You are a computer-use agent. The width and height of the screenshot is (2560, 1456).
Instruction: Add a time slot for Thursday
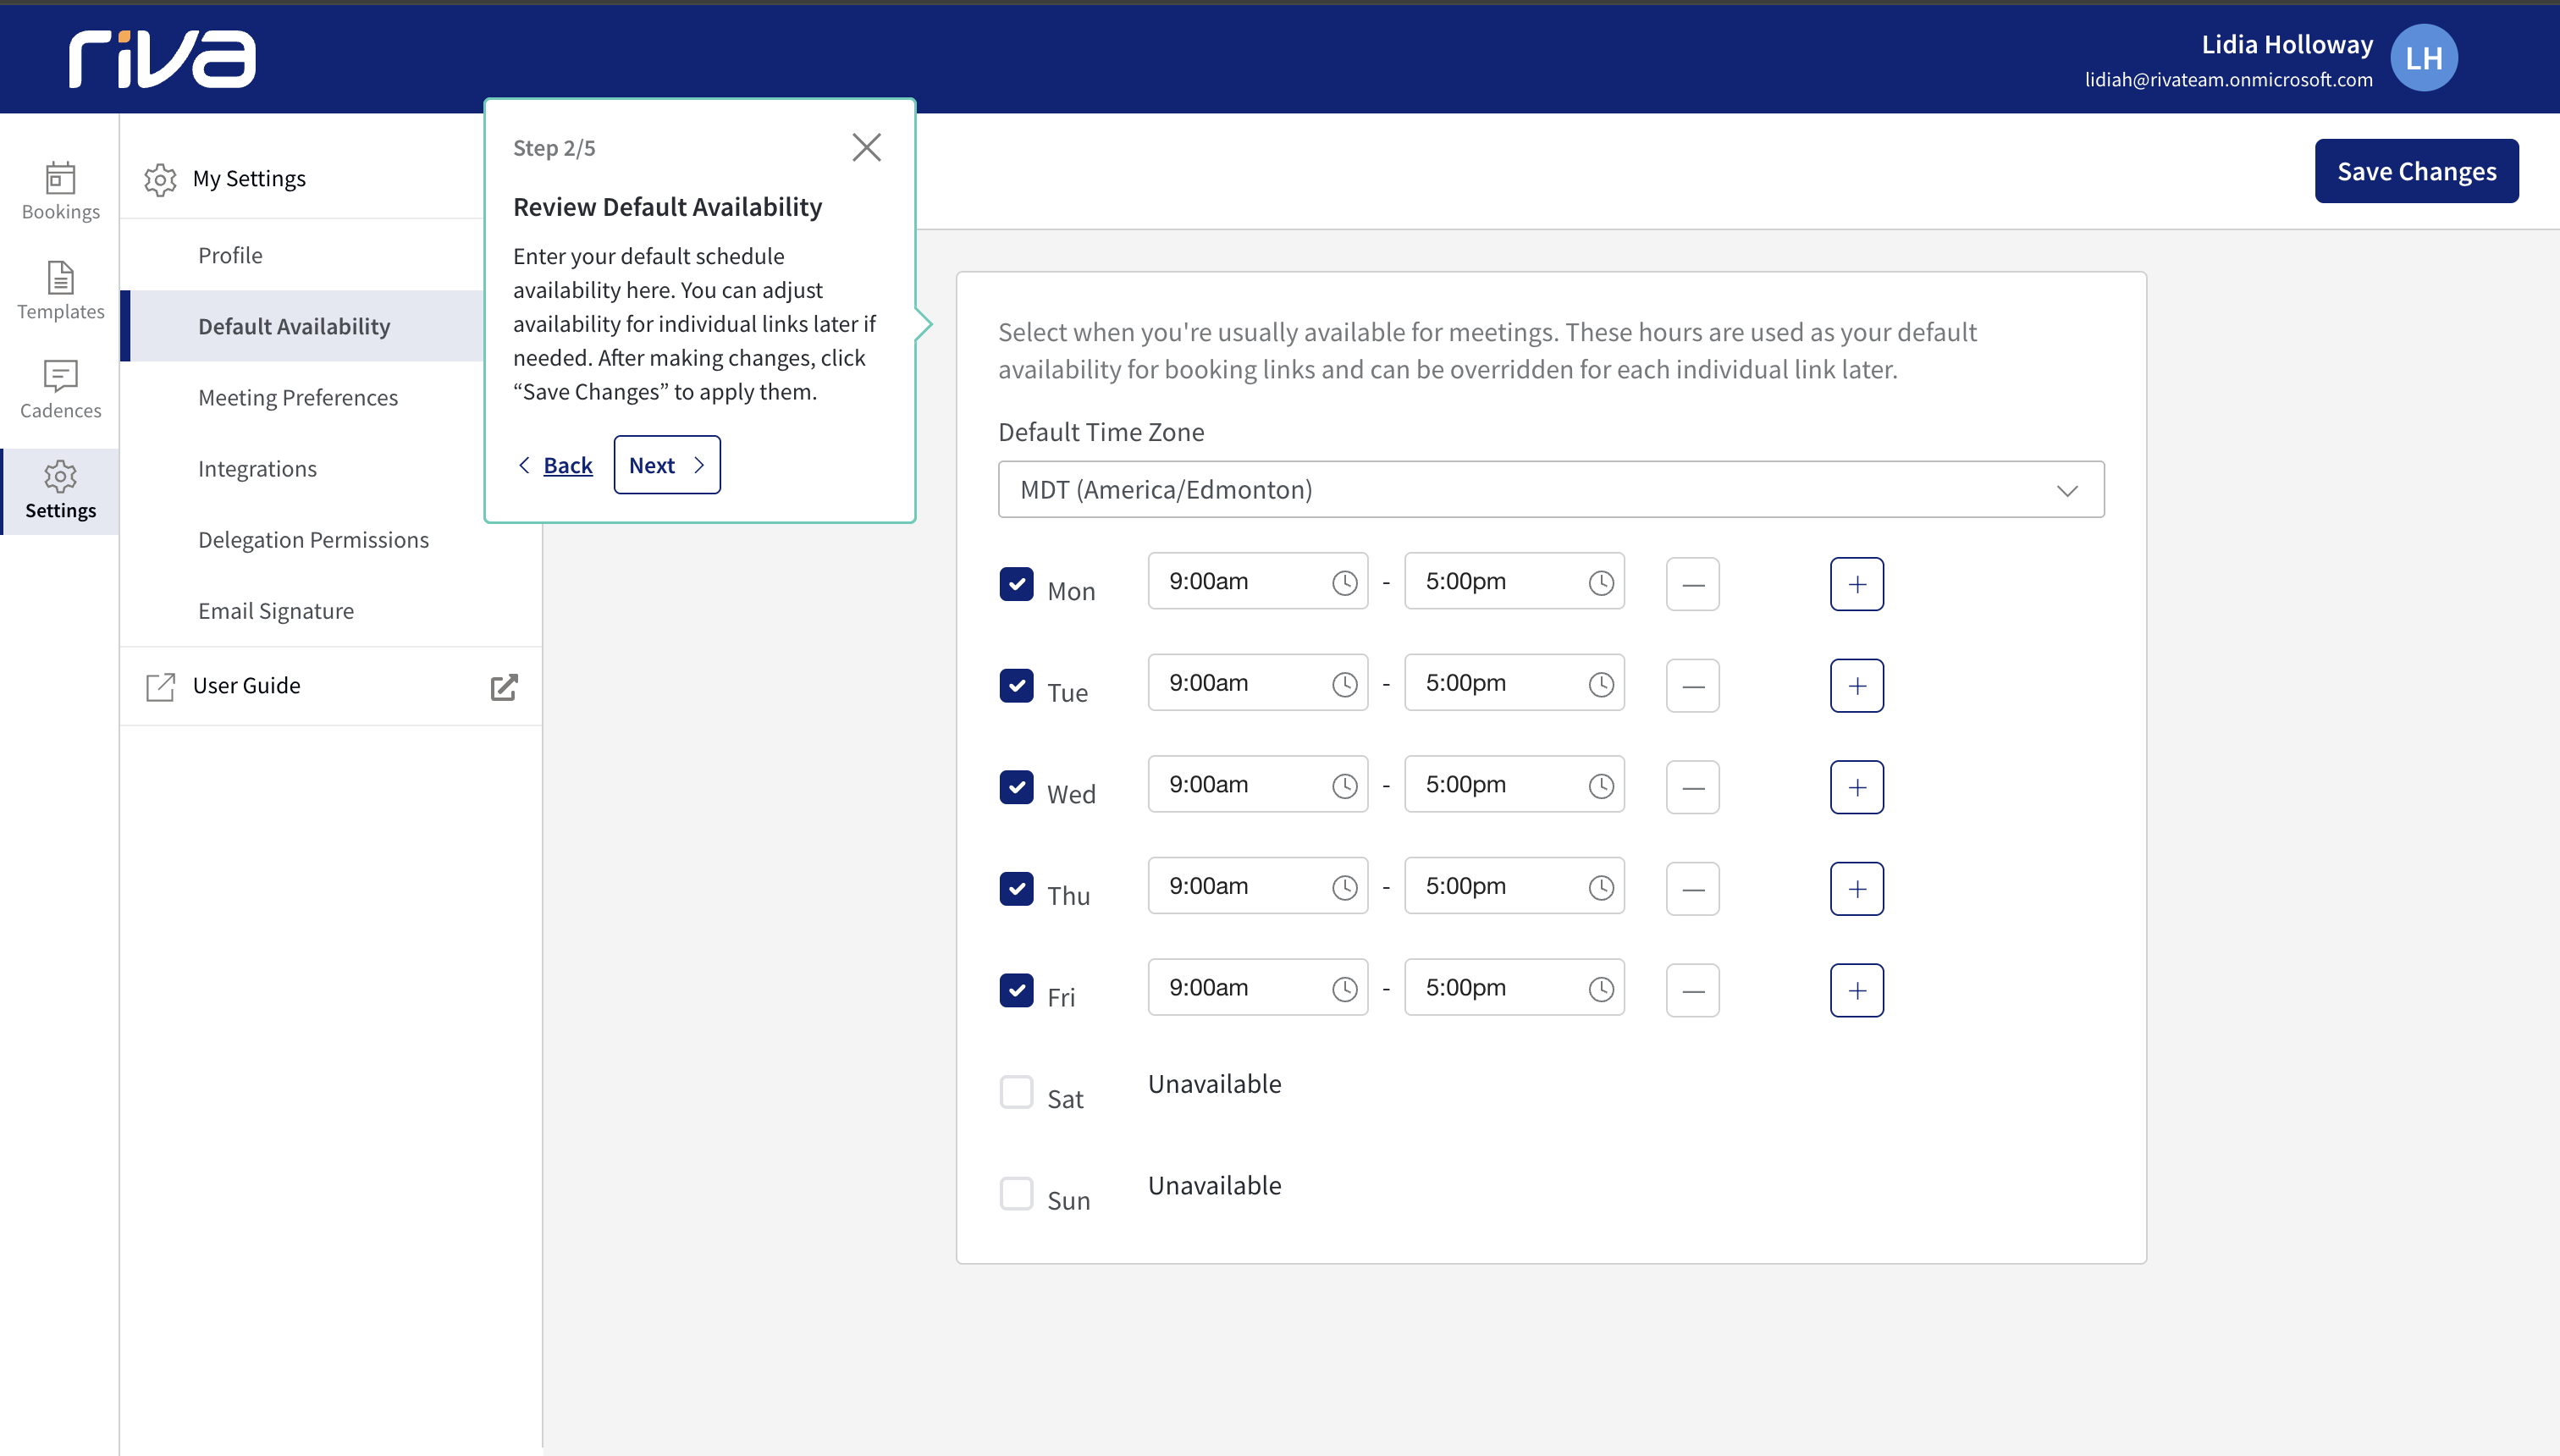click(1857, 889)
